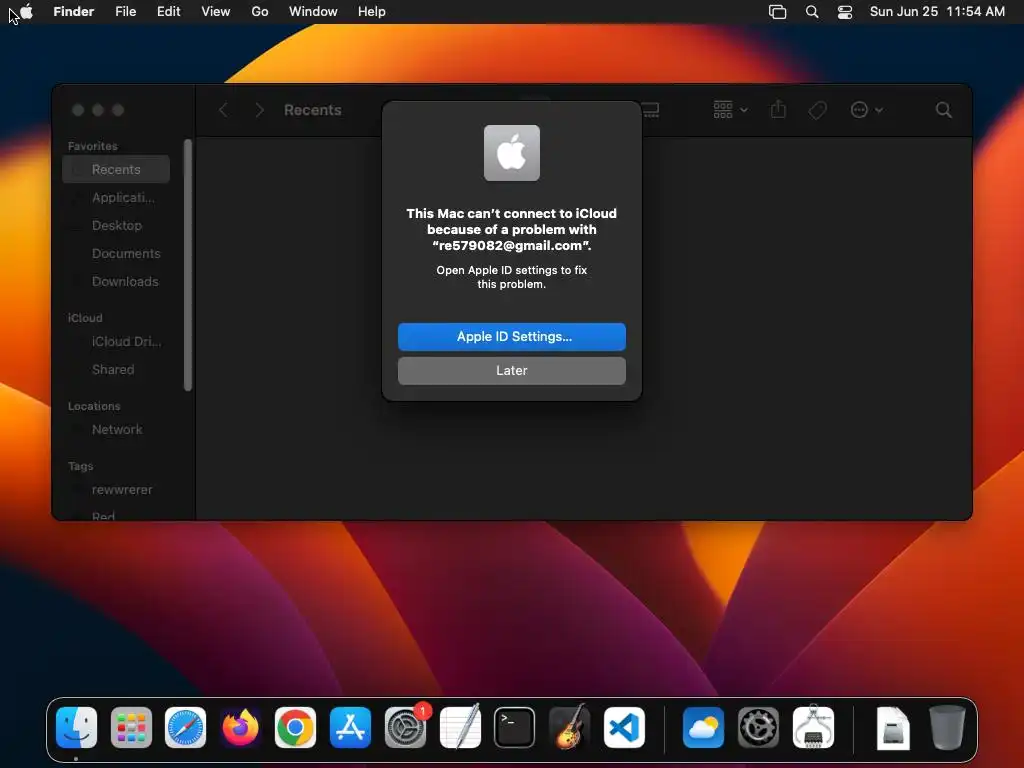Image resolution: width=1024 pixels, height=768 pixels.
Task: Click the Favorites section header
Action: point(93,146)
